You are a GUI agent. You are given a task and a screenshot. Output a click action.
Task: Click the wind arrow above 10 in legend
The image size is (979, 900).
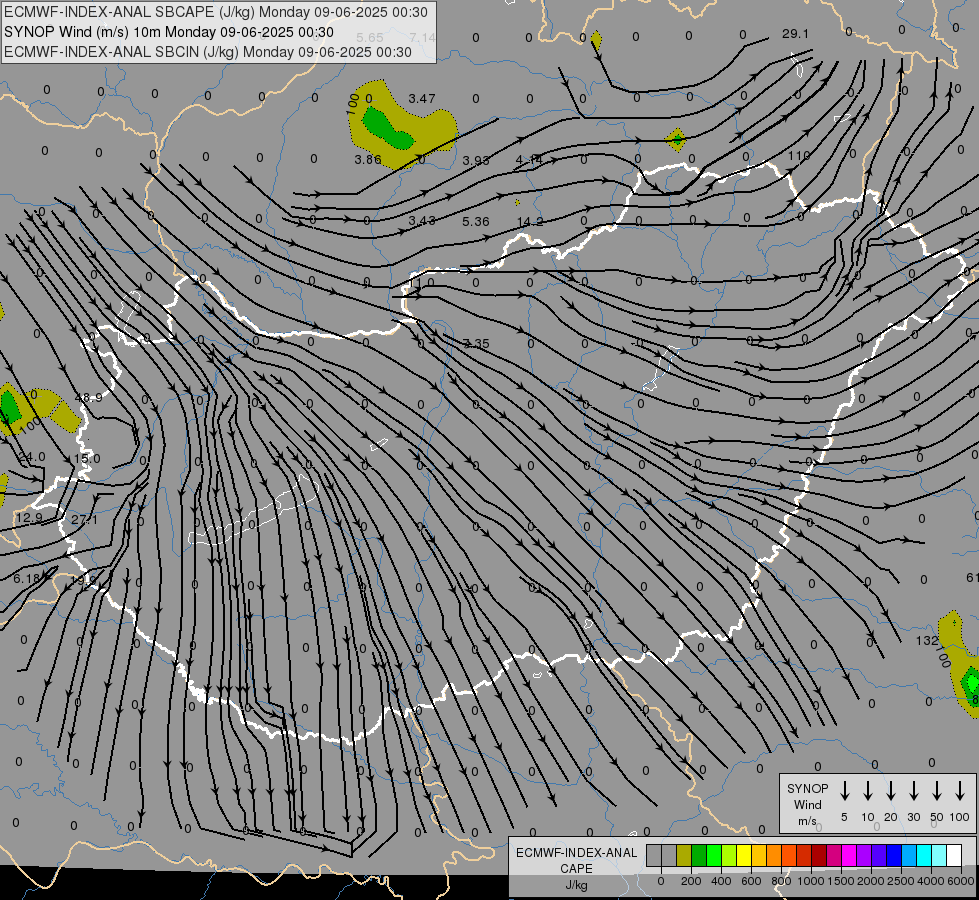click(867, 791)
